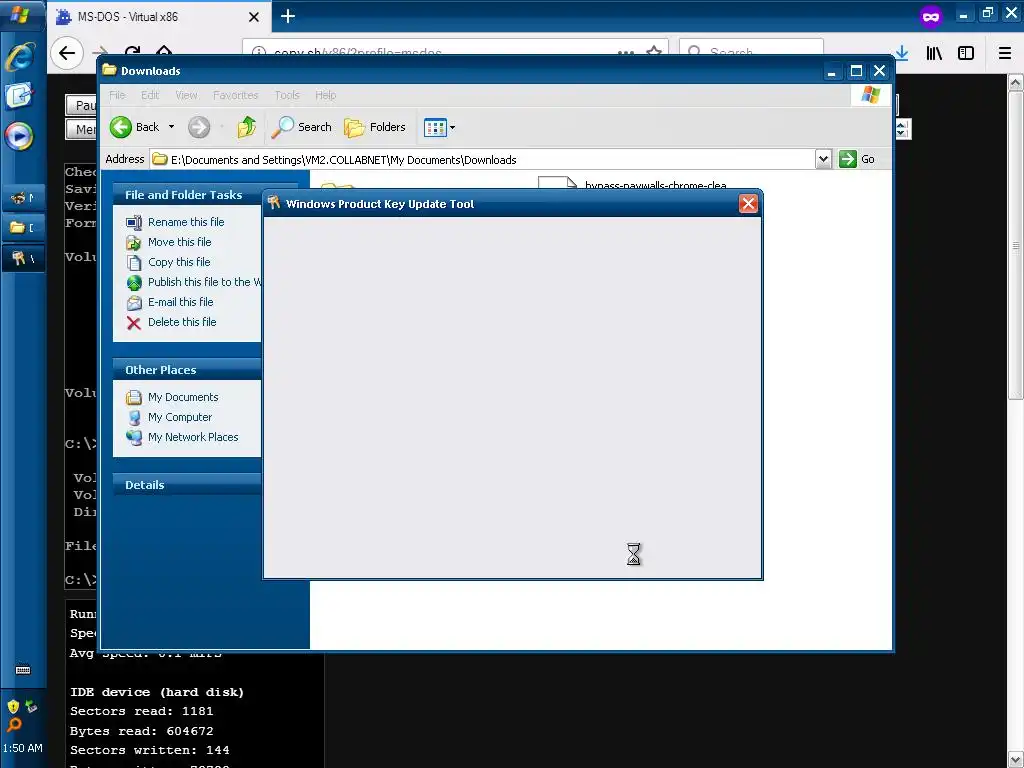
Task: Open the File menu in Downloads
Action: (x=117, y=95)
